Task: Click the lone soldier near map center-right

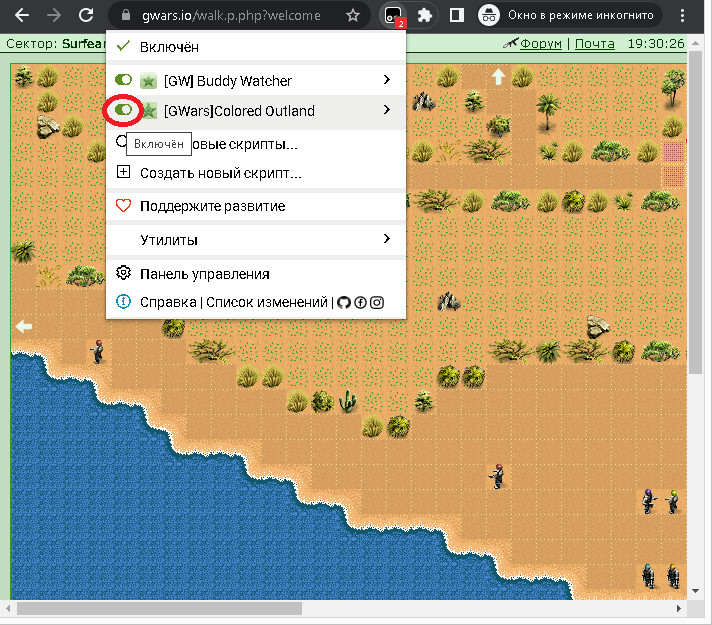Action: (x=497, y=476)
